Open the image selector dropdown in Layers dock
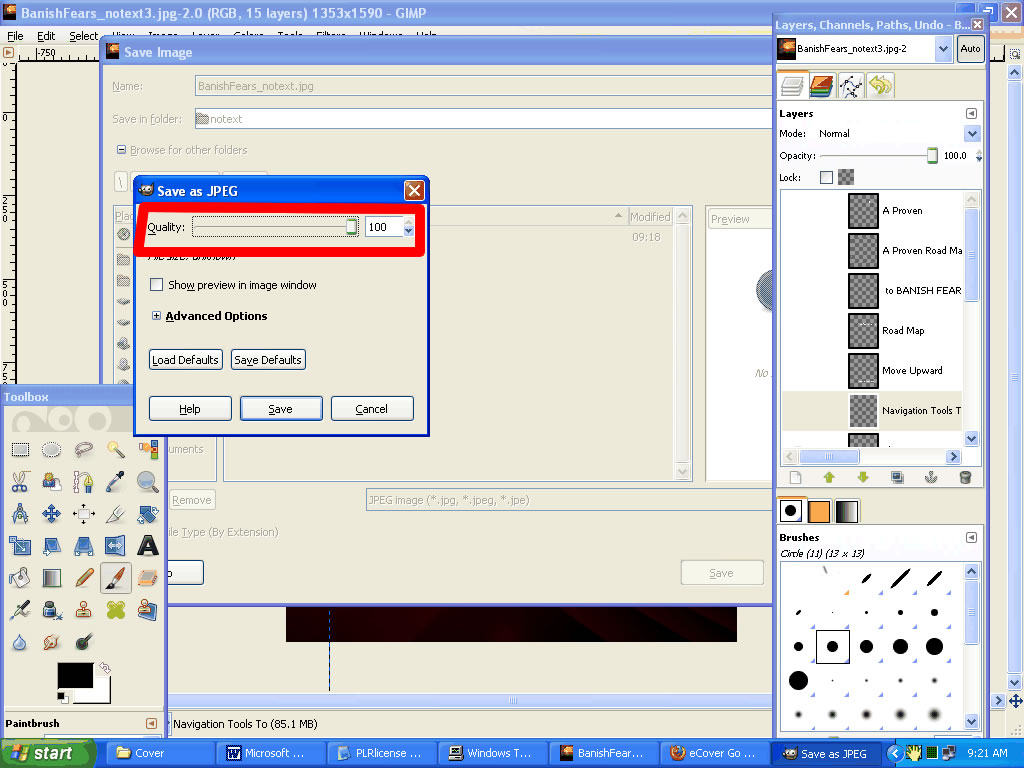Screen dimensions: 1024x768 (943, 48)
